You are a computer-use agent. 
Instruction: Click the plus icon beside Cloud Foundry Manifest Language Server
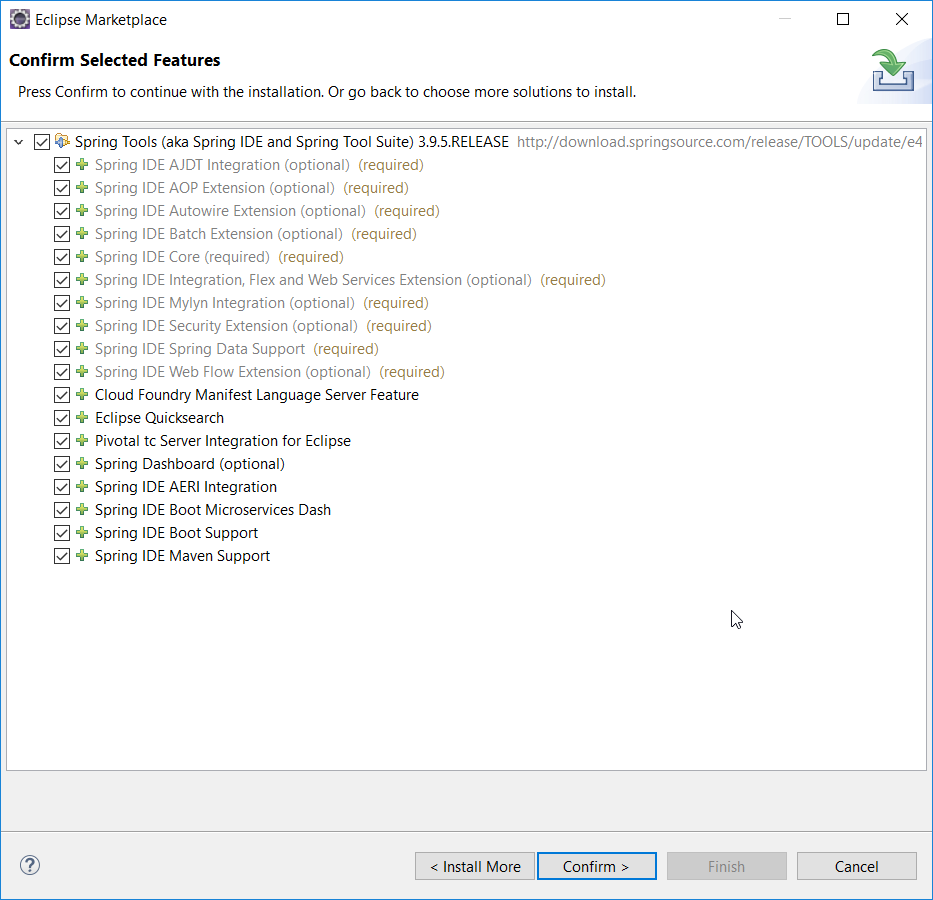[x=82, y=394]
